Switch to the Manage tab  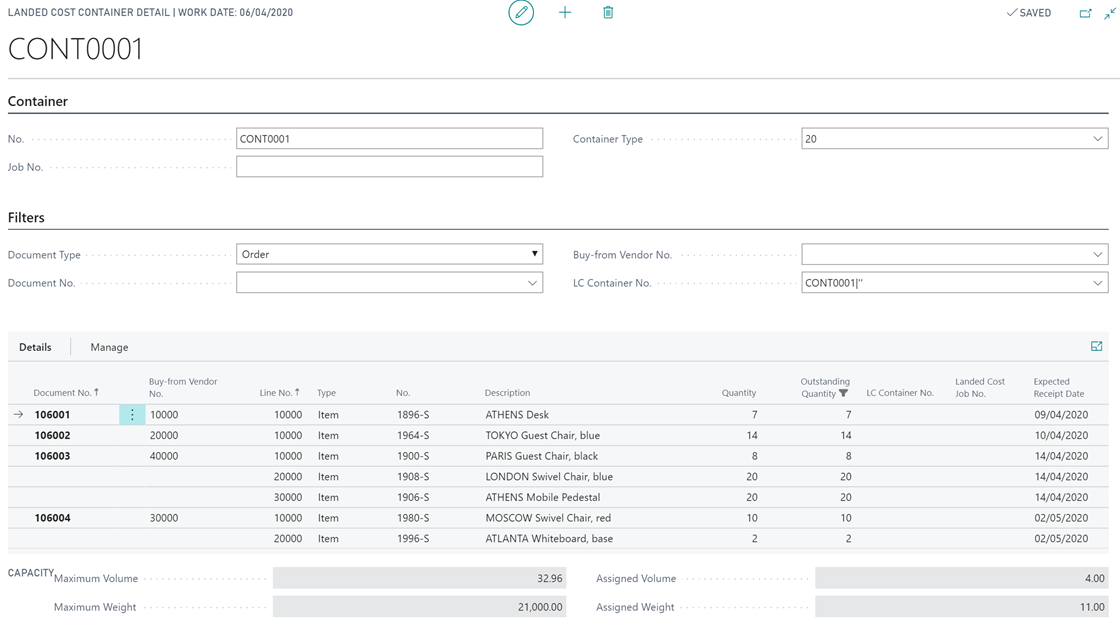point(109,347)
